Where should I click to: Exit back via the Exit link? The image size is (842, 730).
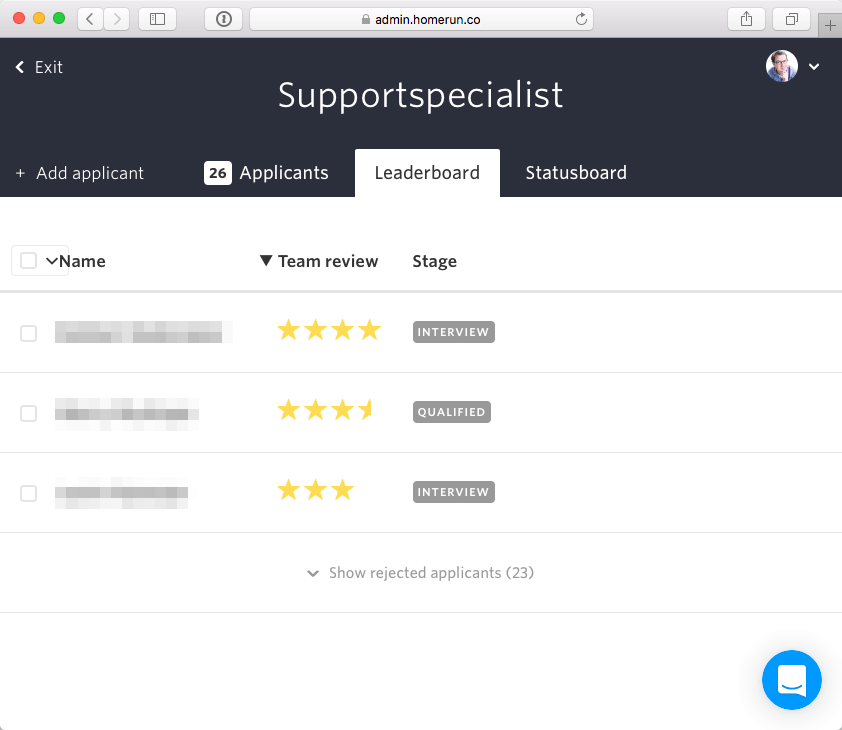pos(39,67)
